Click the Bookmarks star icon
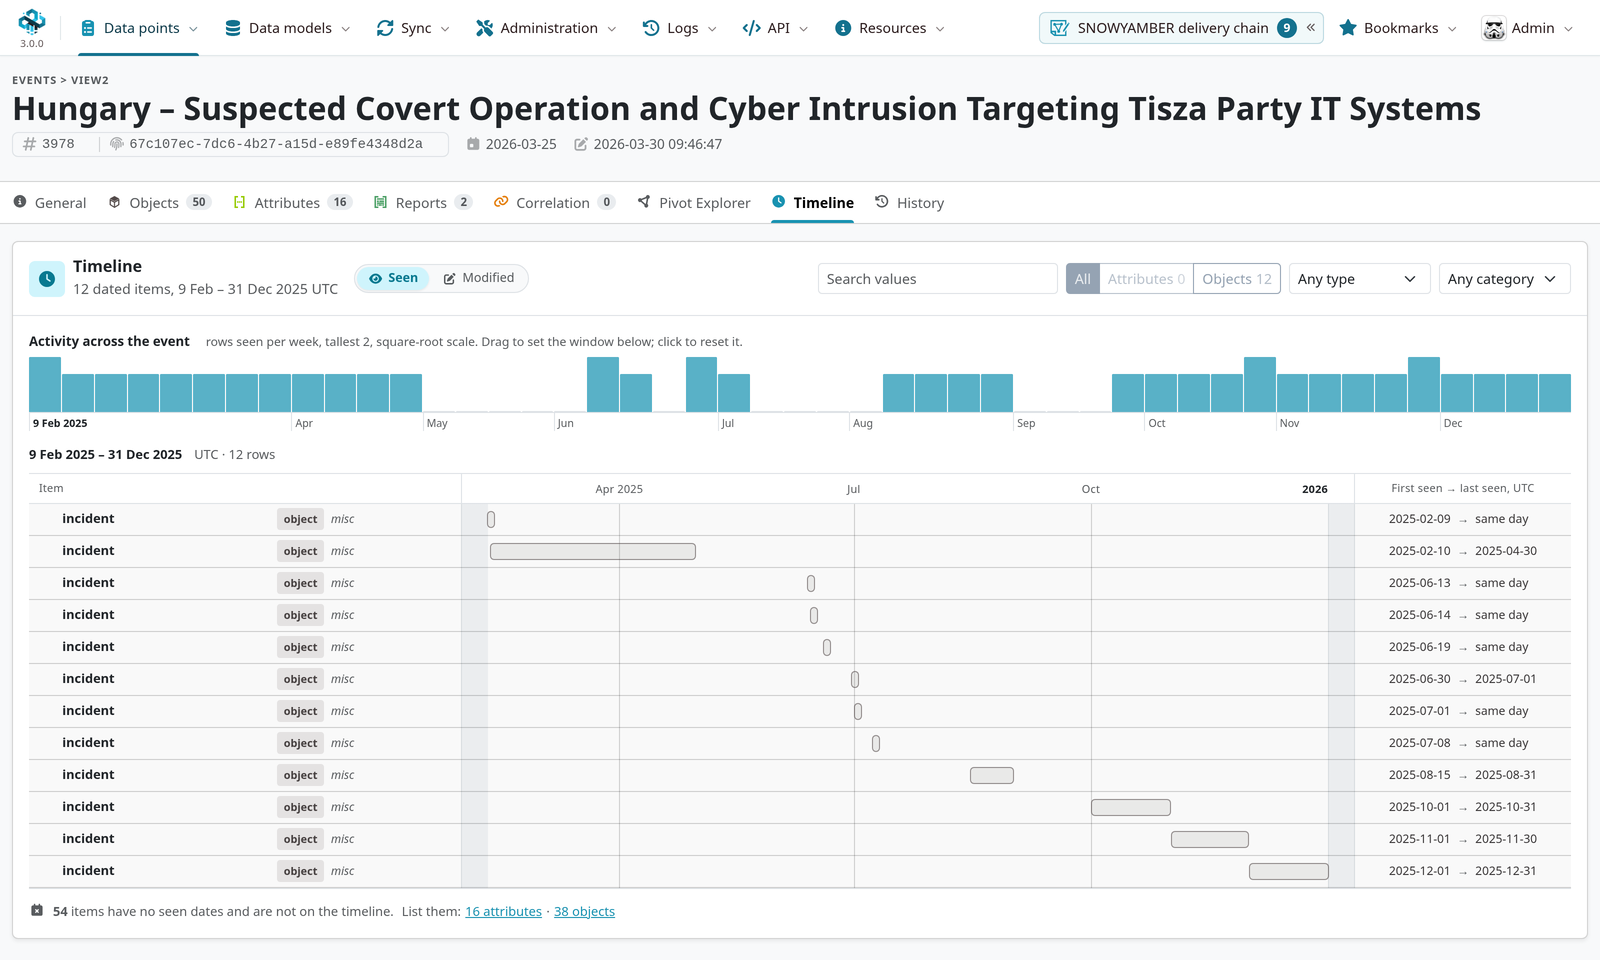 coord(1348,28)
